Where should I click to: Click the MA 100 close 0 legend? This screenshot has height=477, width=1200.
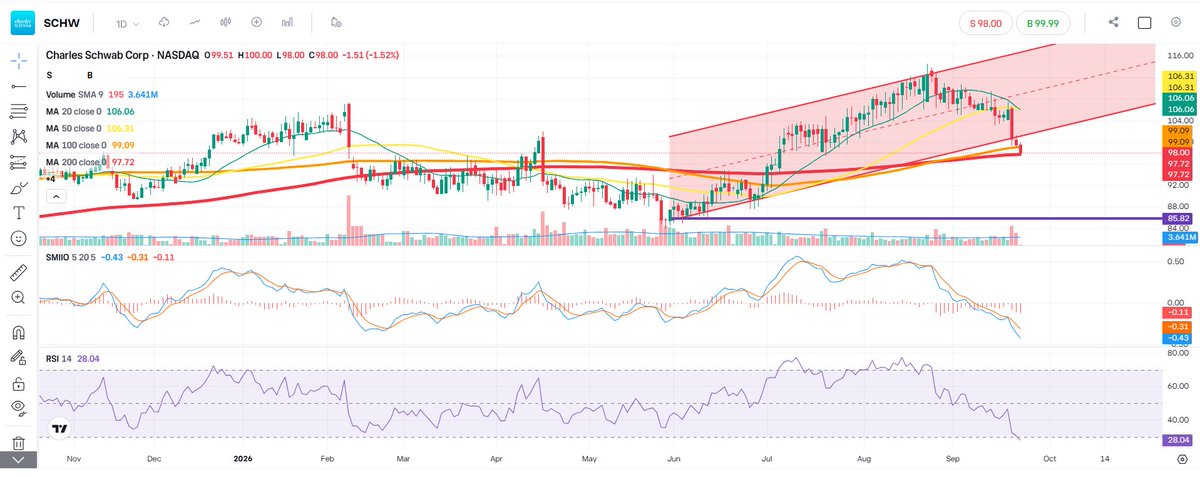[x=91, y=145]
